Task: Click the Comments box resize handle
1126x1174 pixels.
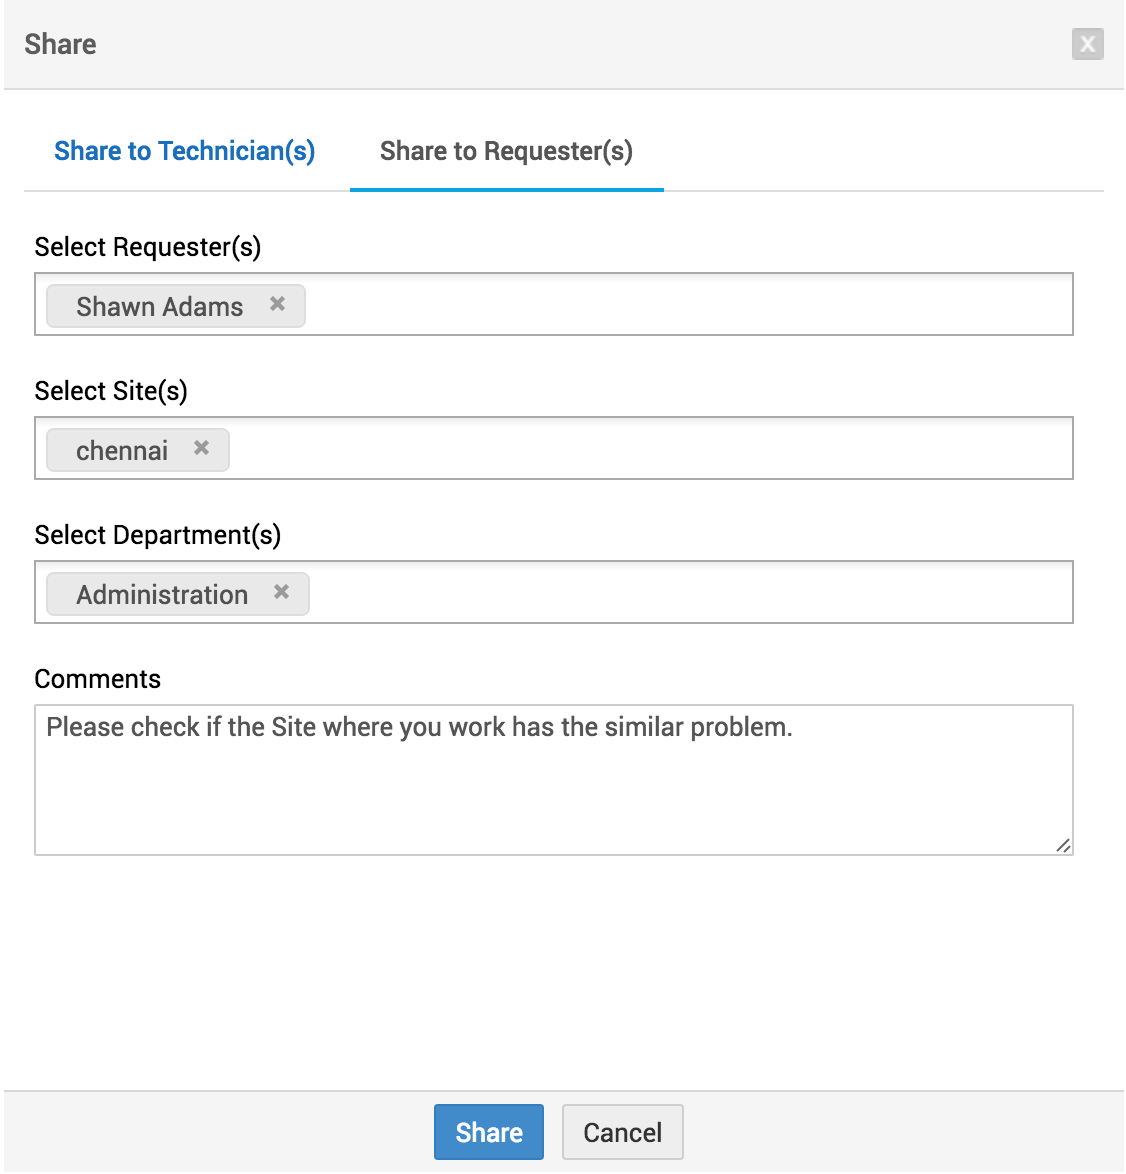Action: click(x=1063, y=845)
